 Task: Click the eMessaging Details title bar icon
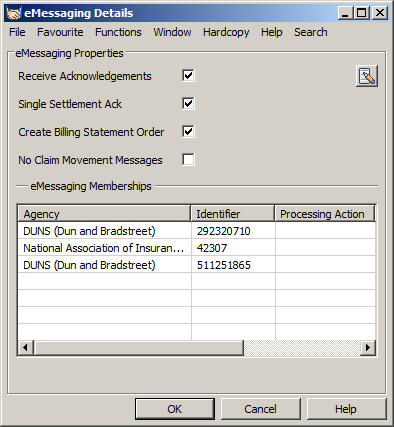(14, 13)
